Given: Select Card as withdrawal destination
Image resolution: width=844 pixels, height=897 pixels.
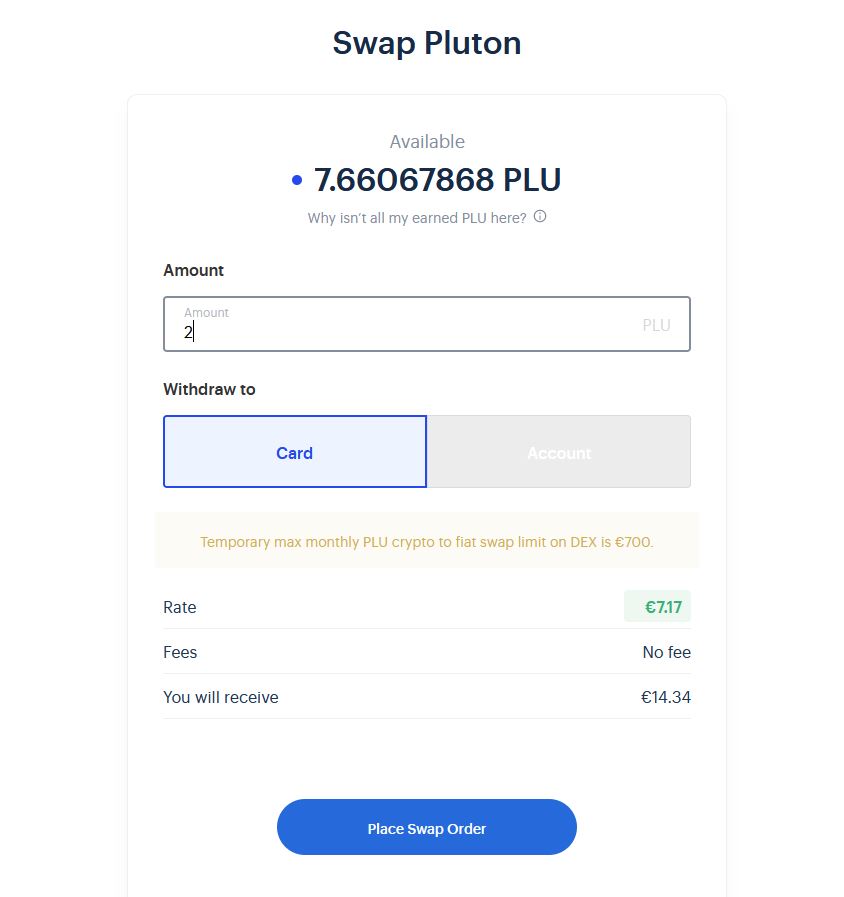Looking at the screenshot, I should (295, 452).
